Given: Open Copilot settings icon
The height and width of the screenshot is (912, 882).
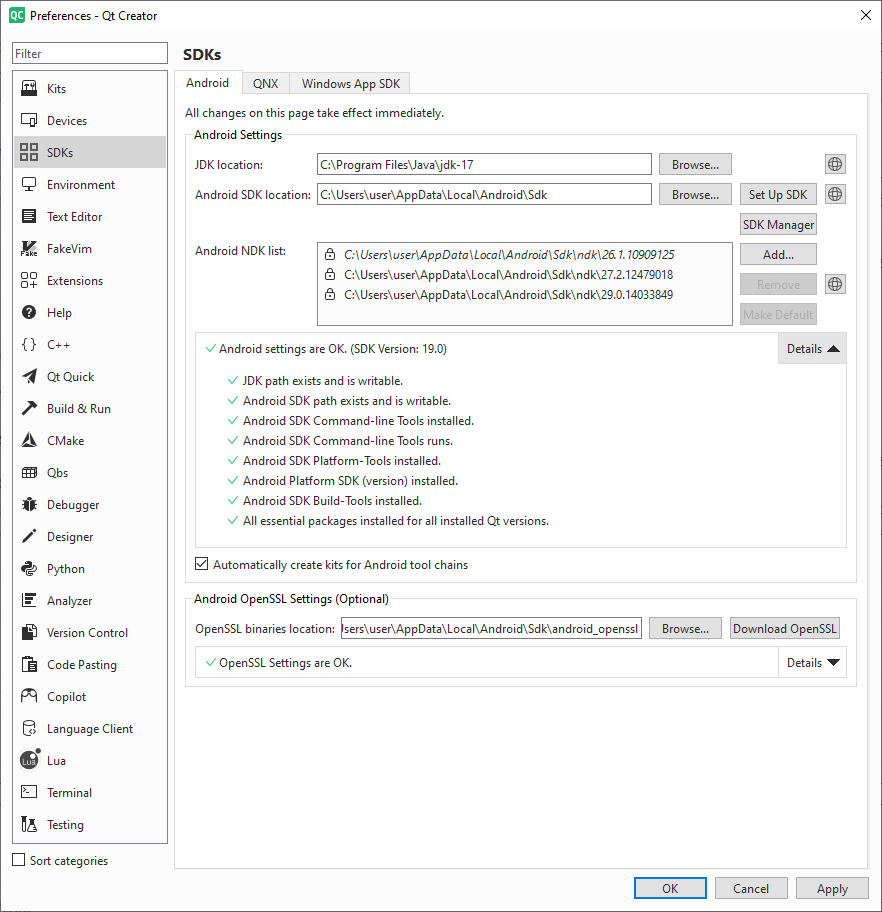Looking at the screenshot, I should pyautogui.click(x=29, y=696).
